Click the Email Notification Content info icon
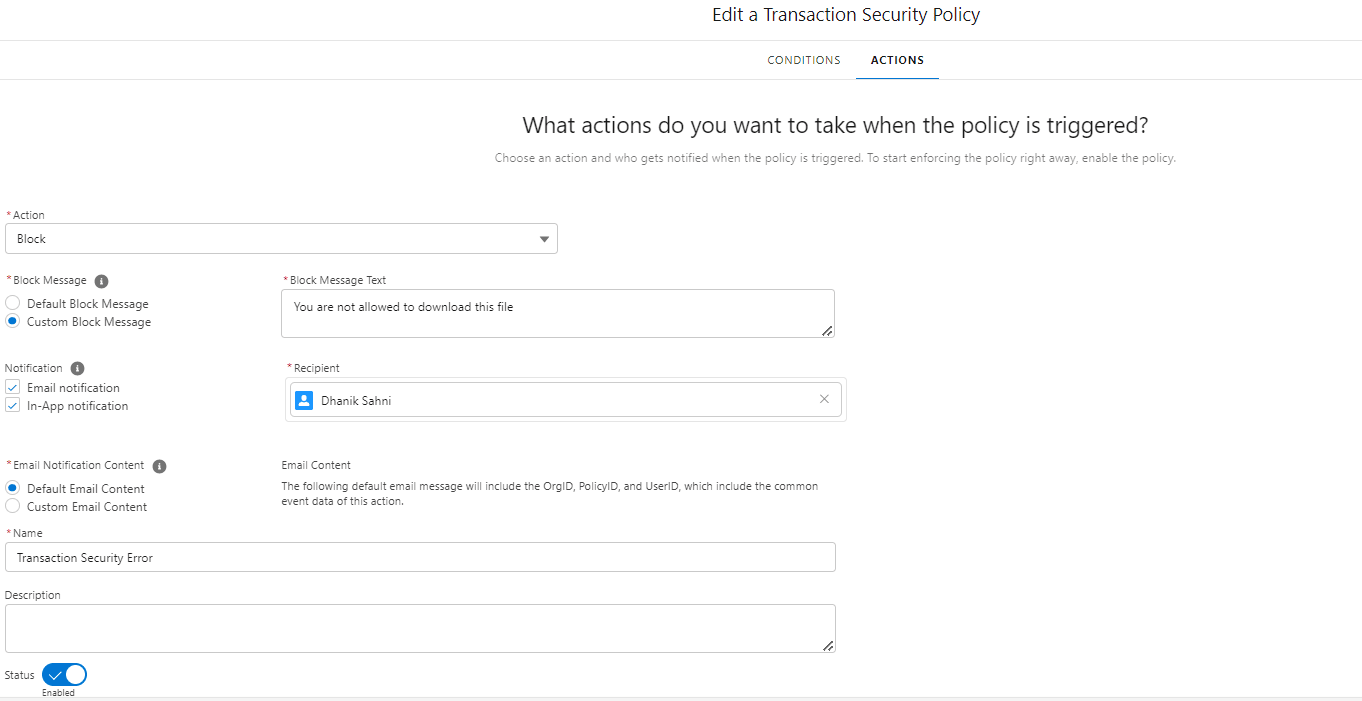 159,466
